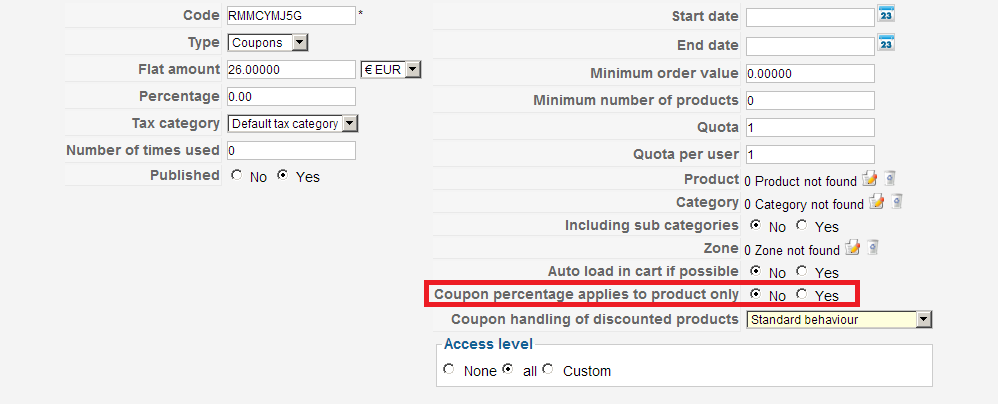Click the trash icon for Category

click(x=898, y=202)
